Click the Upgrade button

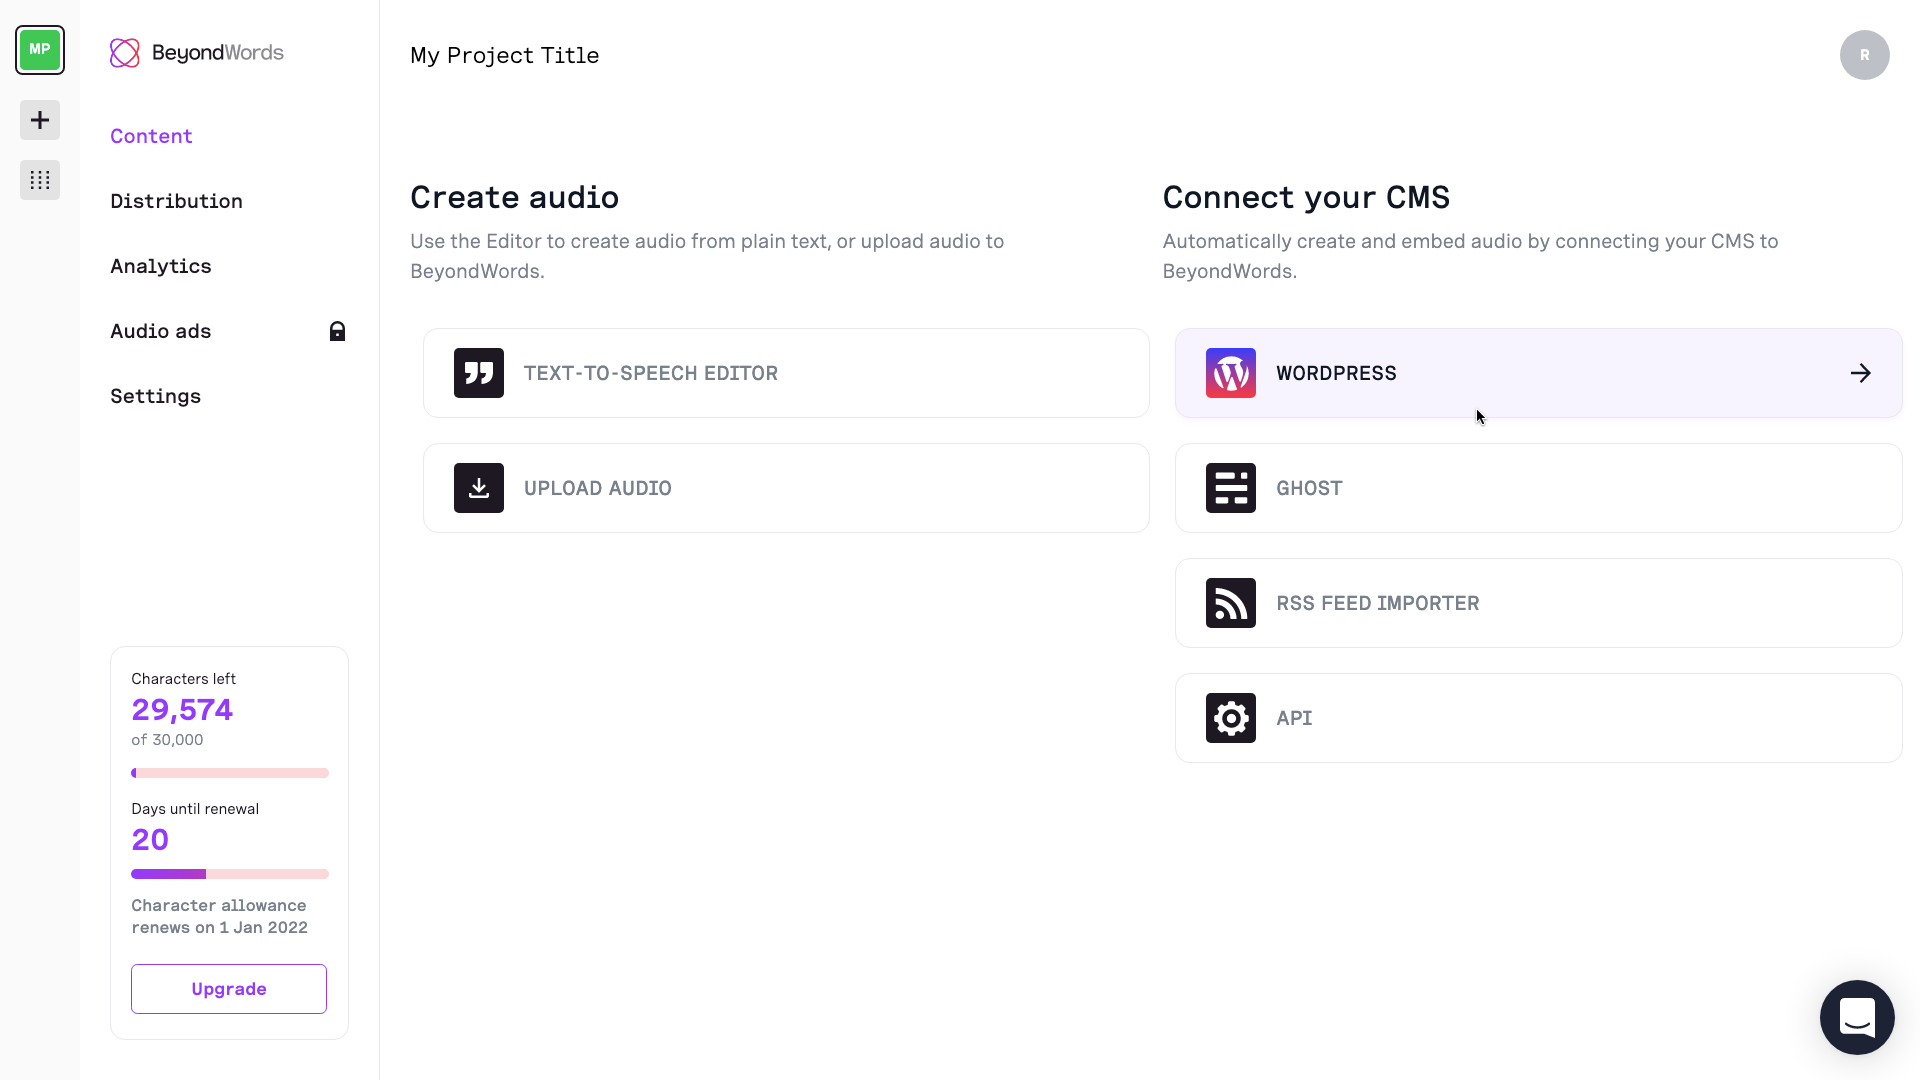point(229,989)
